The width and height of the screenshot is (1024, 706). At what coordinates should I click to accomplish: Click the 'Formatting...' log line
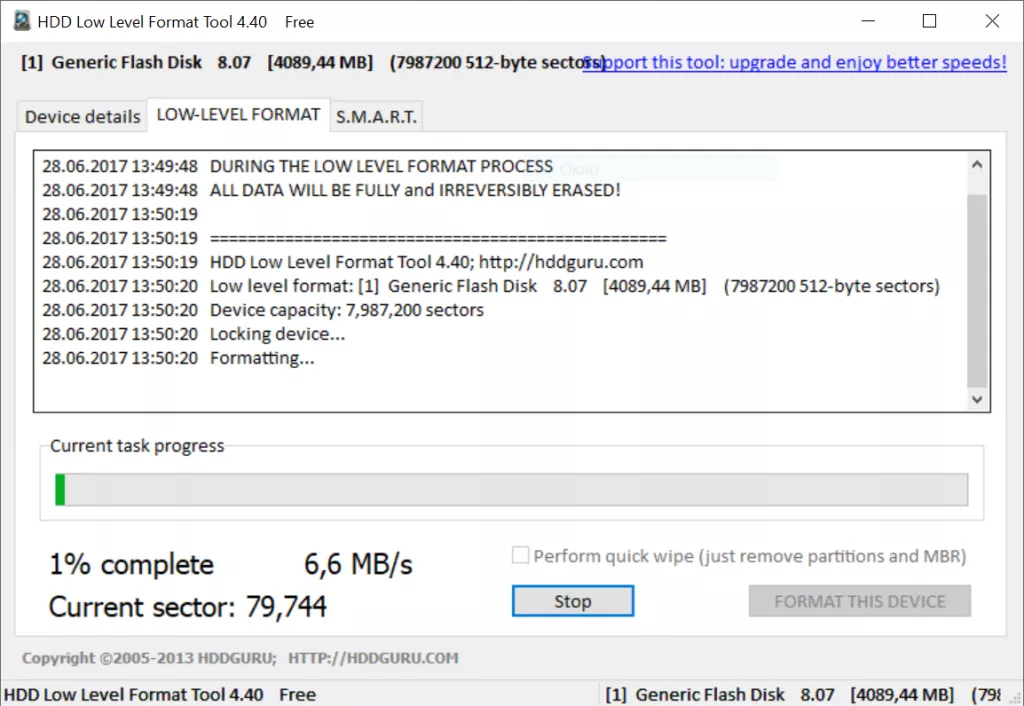click(178, 358)
